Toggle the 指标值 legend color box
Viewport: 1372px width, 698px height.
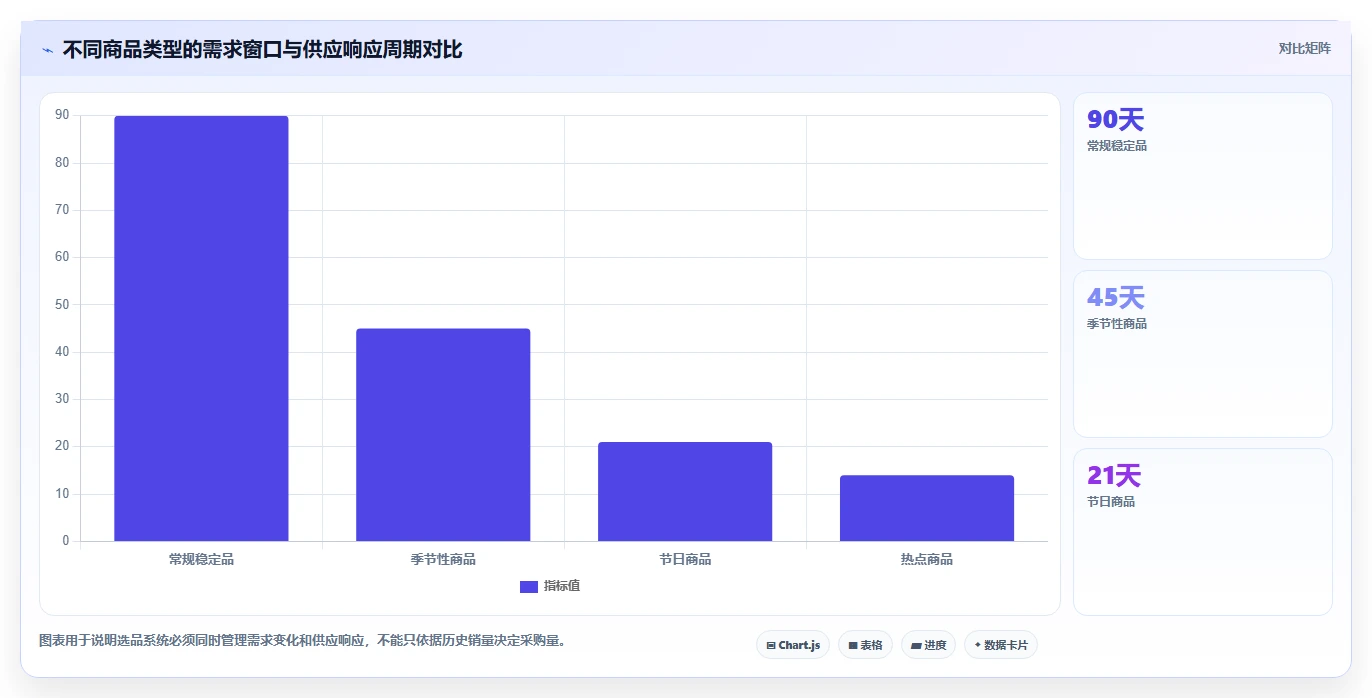point(529,586)
